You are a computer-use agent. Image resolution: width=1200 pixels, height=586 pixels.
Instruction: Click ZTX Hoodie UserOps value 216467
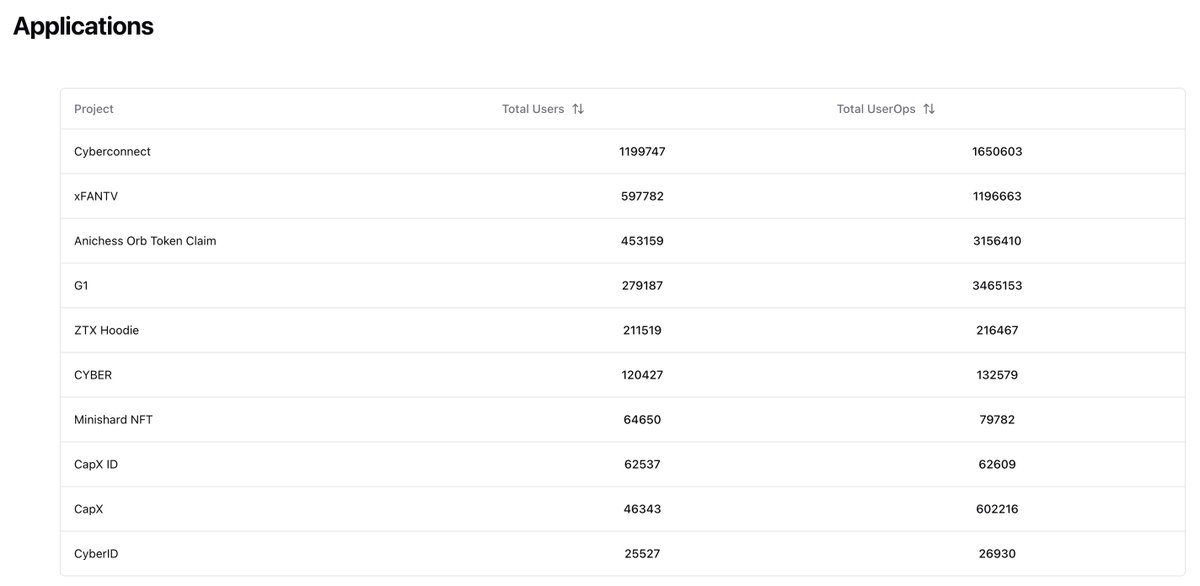(997, 330)
